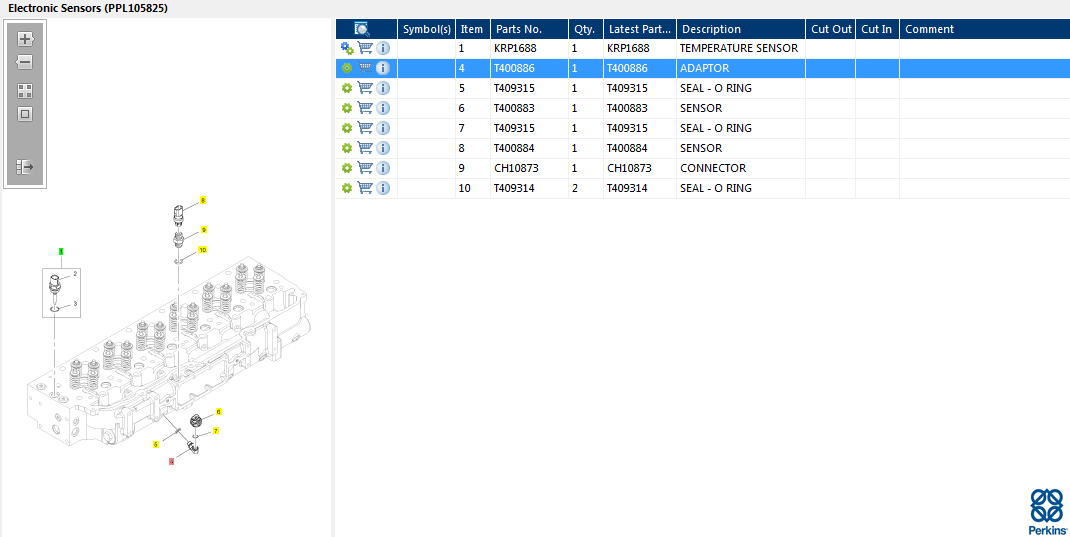Zoom in on the parts diagram
Image resolution: width=1070 pixels, height=537 pixels.
click(x=25, y=39)
